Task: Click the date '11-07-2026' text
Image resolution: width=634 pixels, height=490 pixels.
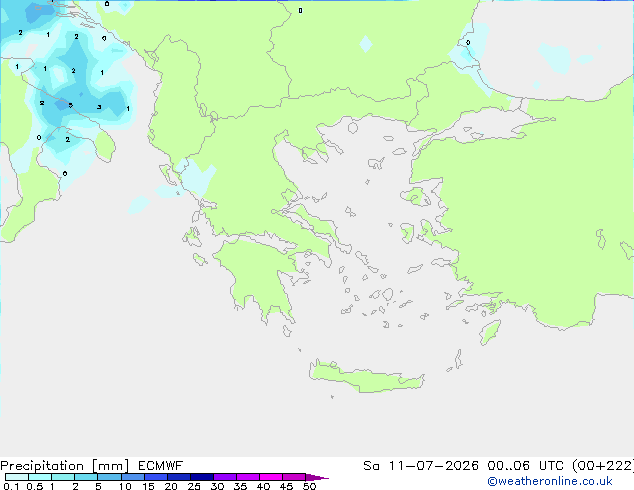Action: 433,466
